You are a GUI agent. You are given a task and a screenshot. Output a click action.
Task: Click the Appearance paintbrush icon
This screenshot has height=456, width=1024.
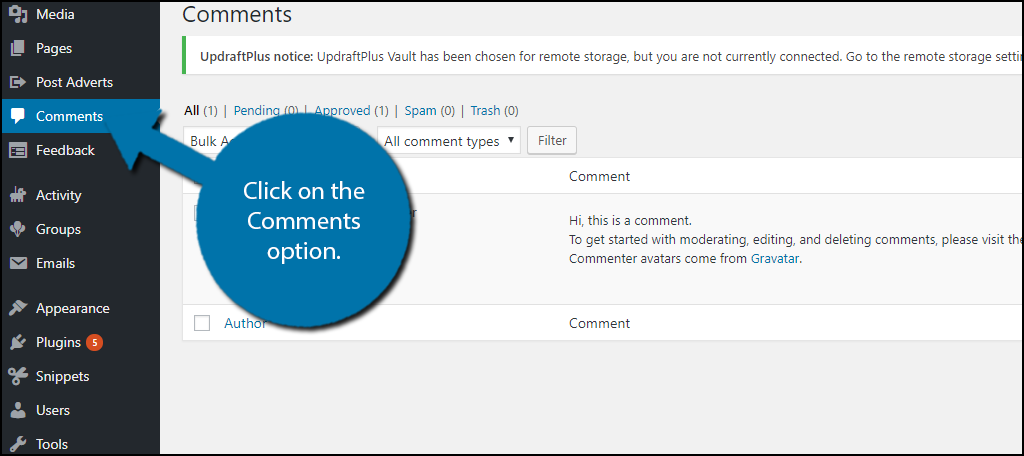[x=18, y=308]
